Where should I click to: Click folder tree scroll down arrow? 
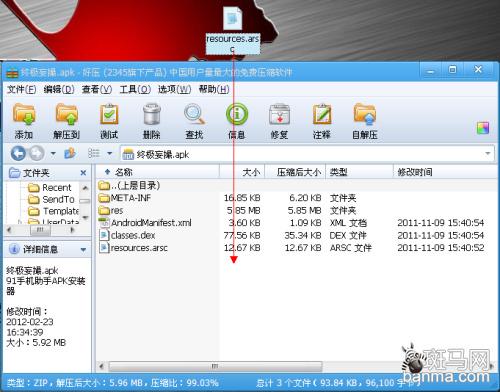85,218
